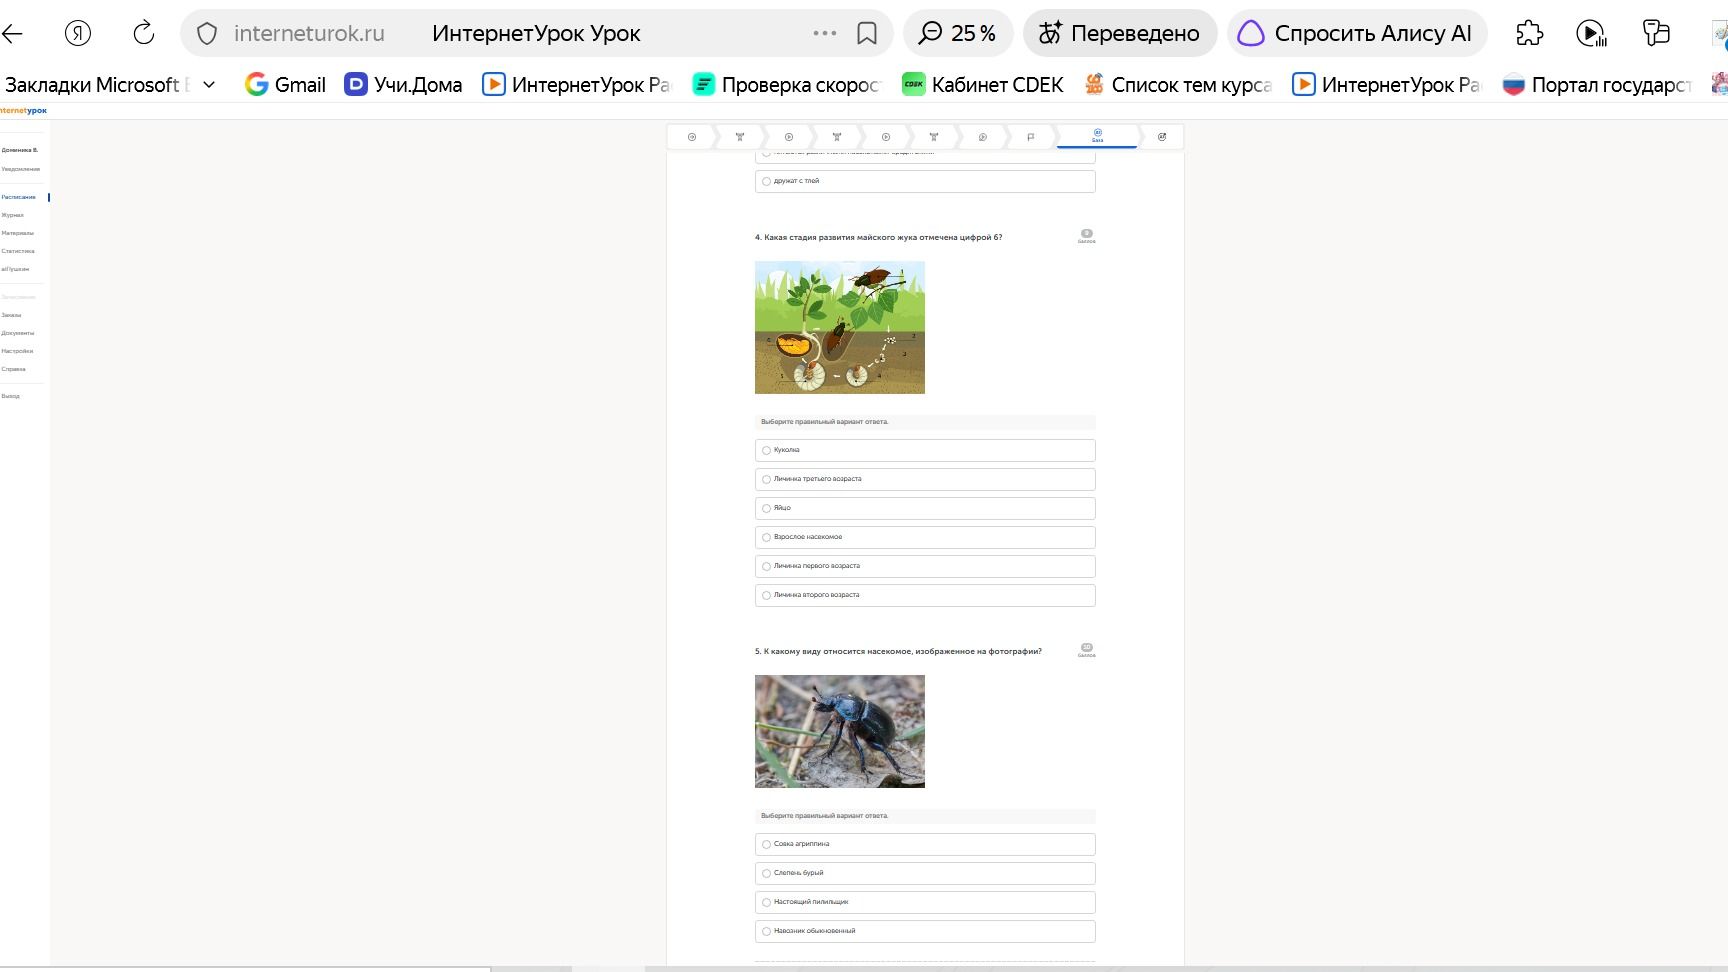Click the Спросить Алису AI button
Image resolution: width=1728 pixels, height=972 pixels.
(x=1357, y=33)
